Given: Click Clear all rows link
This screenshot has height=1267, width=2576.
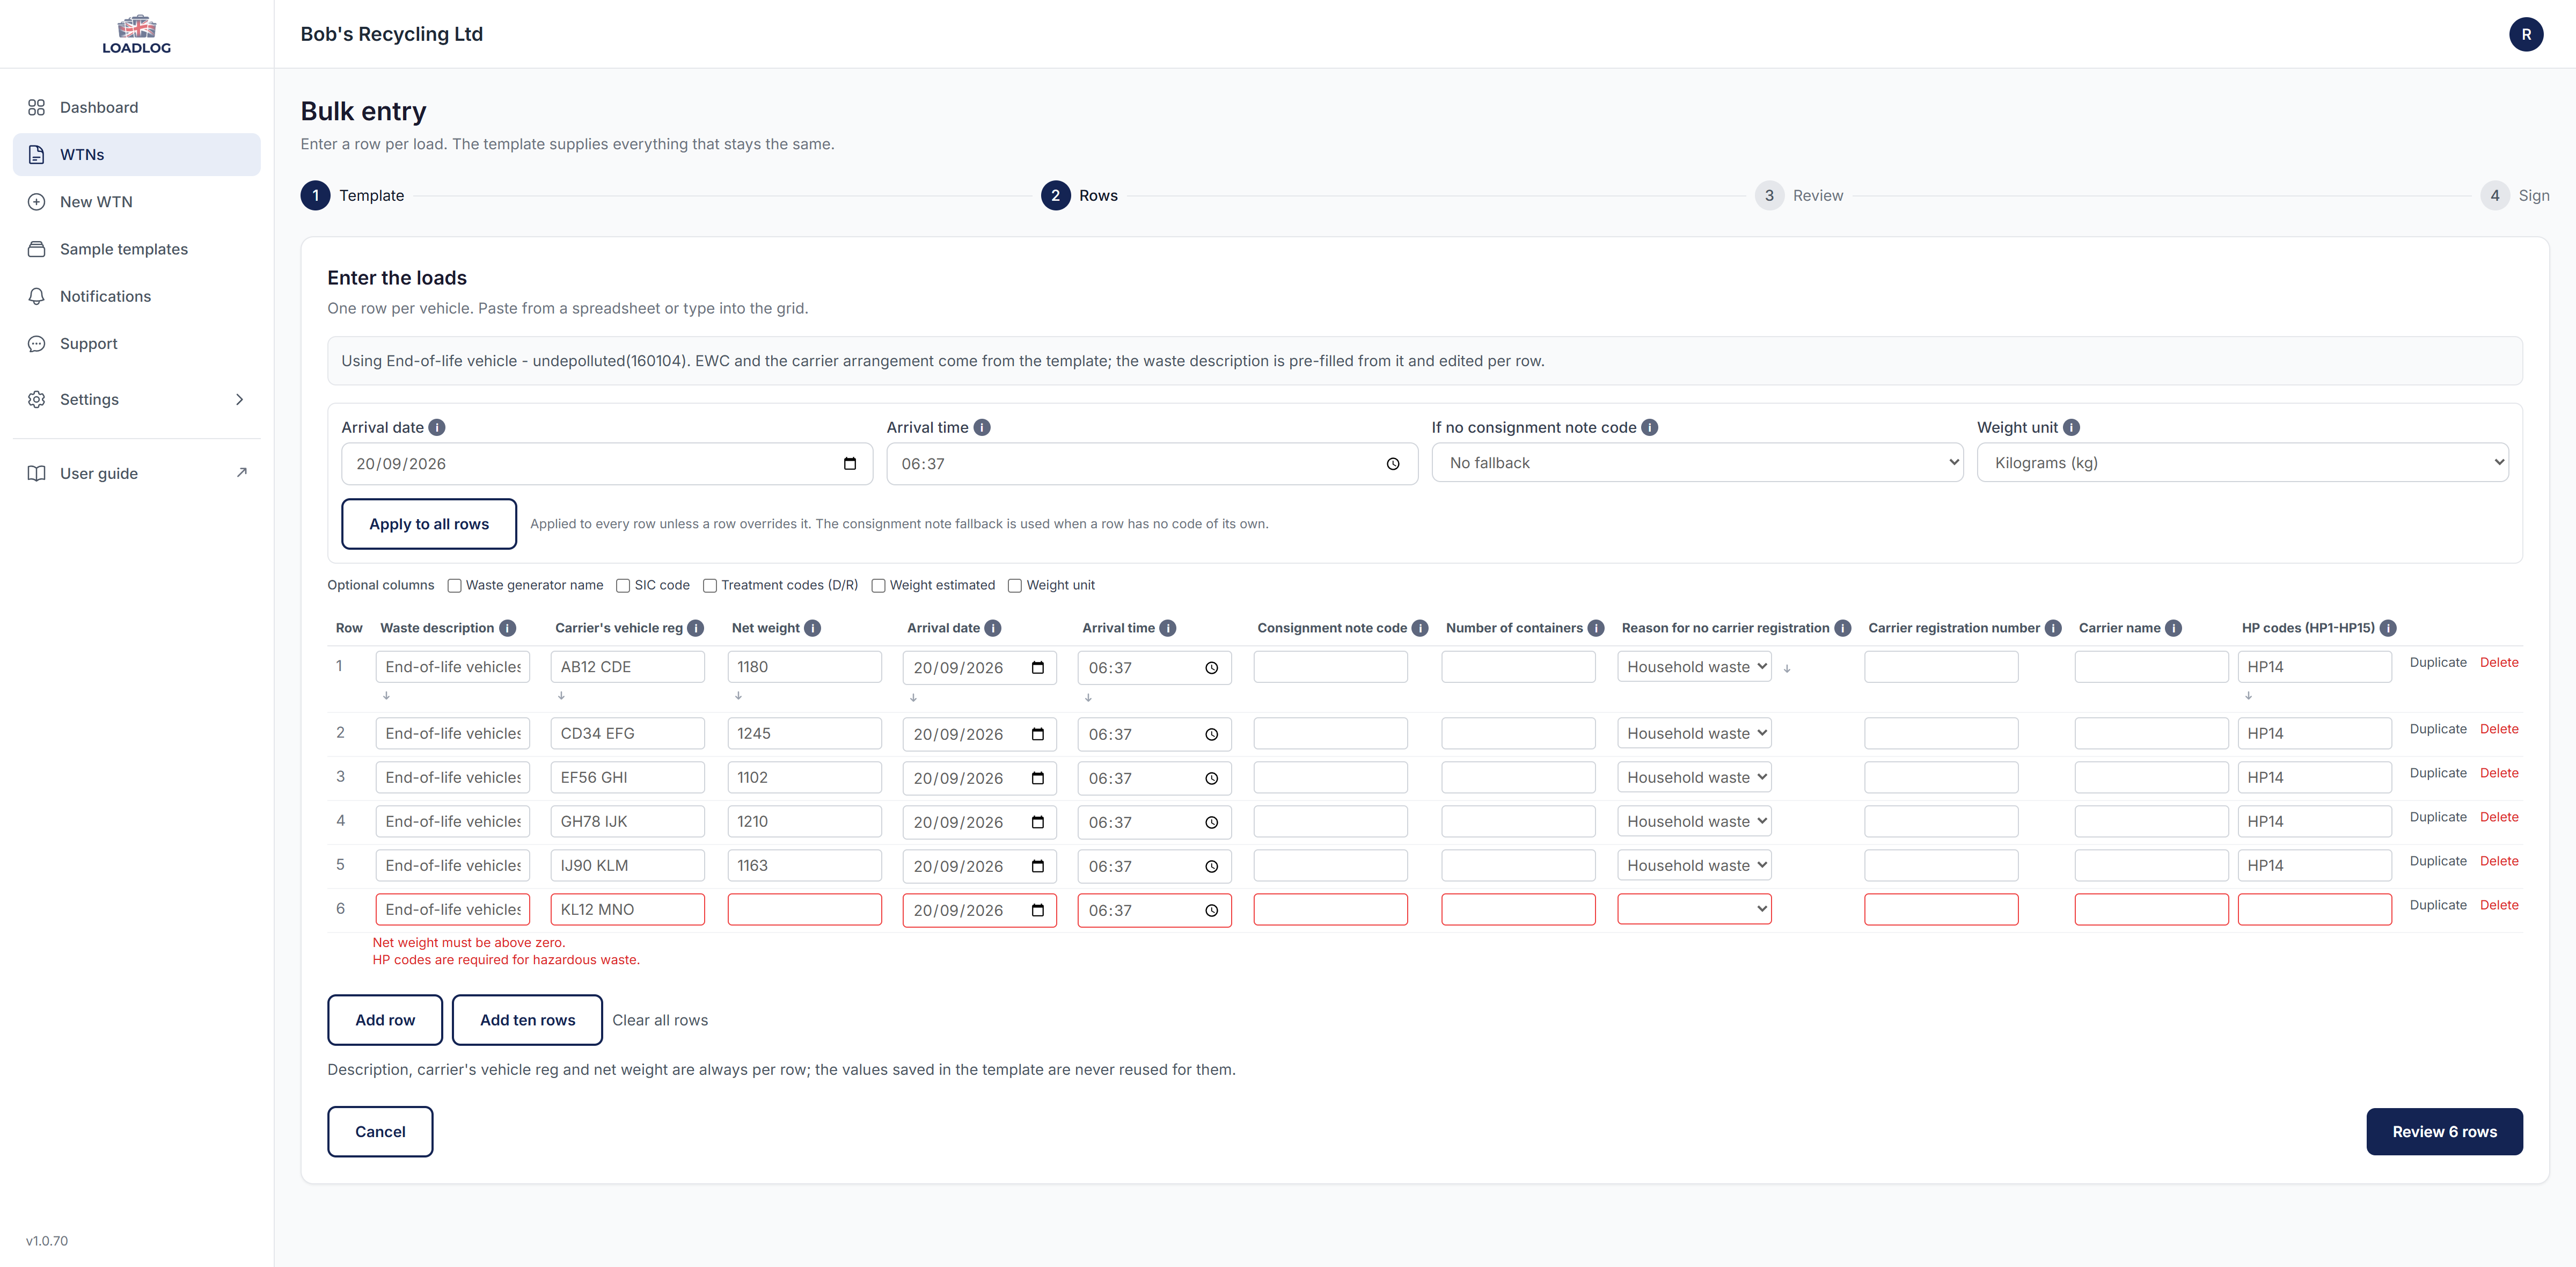Looking at the screenshot, I should [660, 1020].
